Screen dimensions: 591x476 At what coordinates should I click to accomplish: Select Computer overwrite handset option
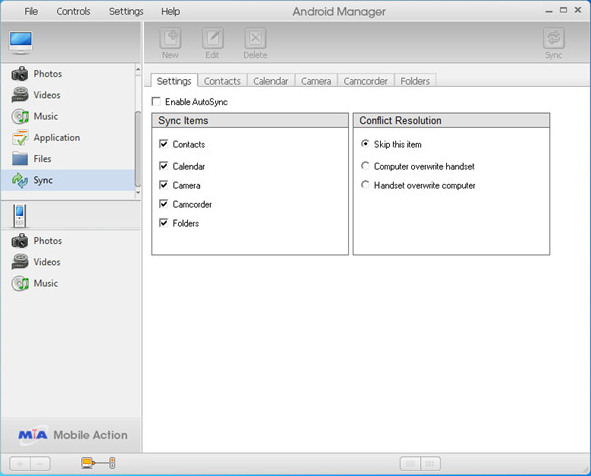pos(365,166)
